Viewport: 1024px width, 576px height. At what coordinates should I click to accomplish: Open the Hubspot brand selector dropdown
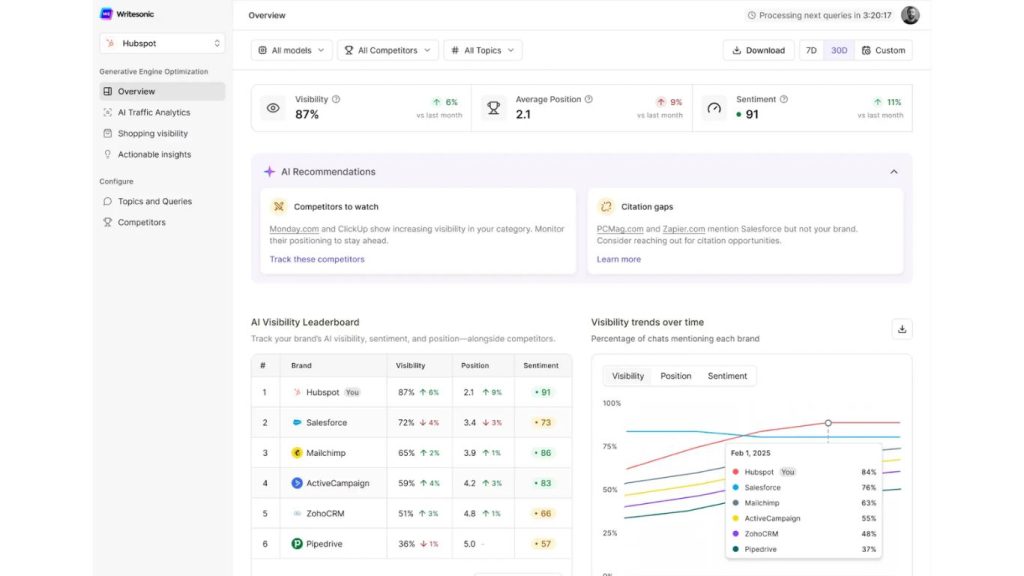[163, 43]
